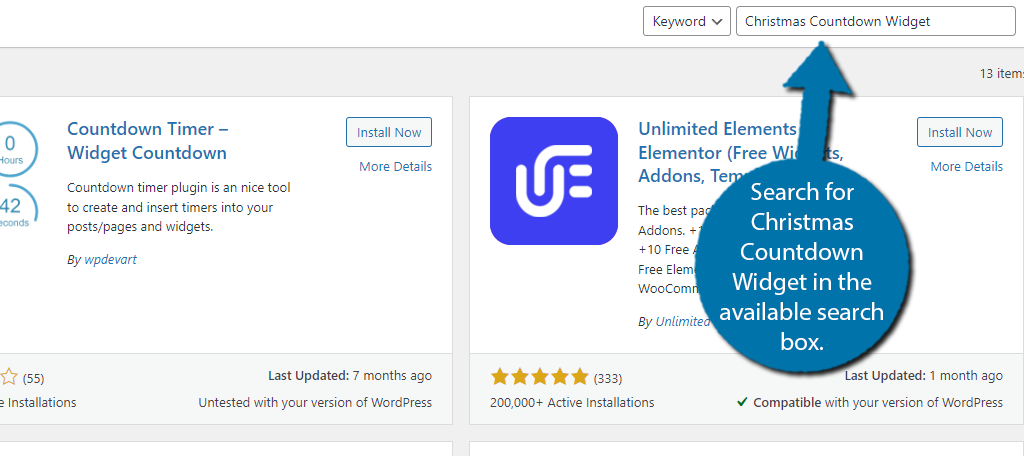The width and height of the screenshot is (1024, 456).
Task: Click the 13 items count label
Action: (x=1002, y=74)
